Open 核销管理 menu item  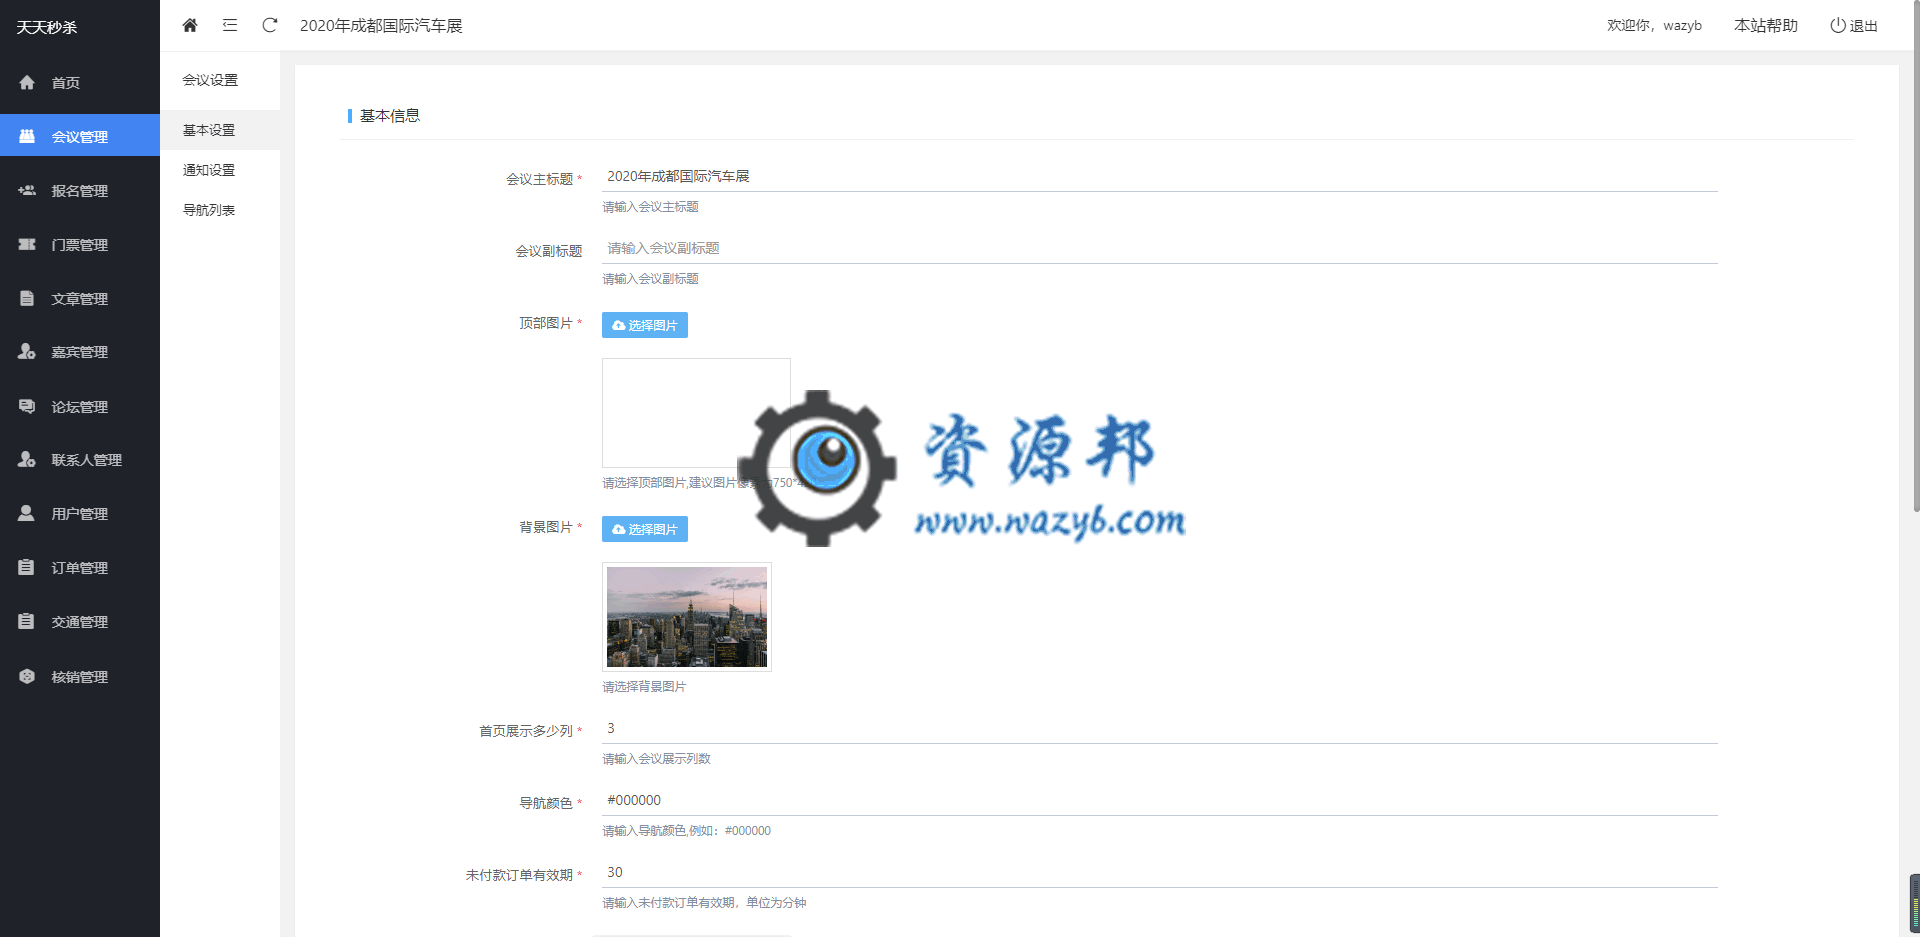click(x=80, y=677)
